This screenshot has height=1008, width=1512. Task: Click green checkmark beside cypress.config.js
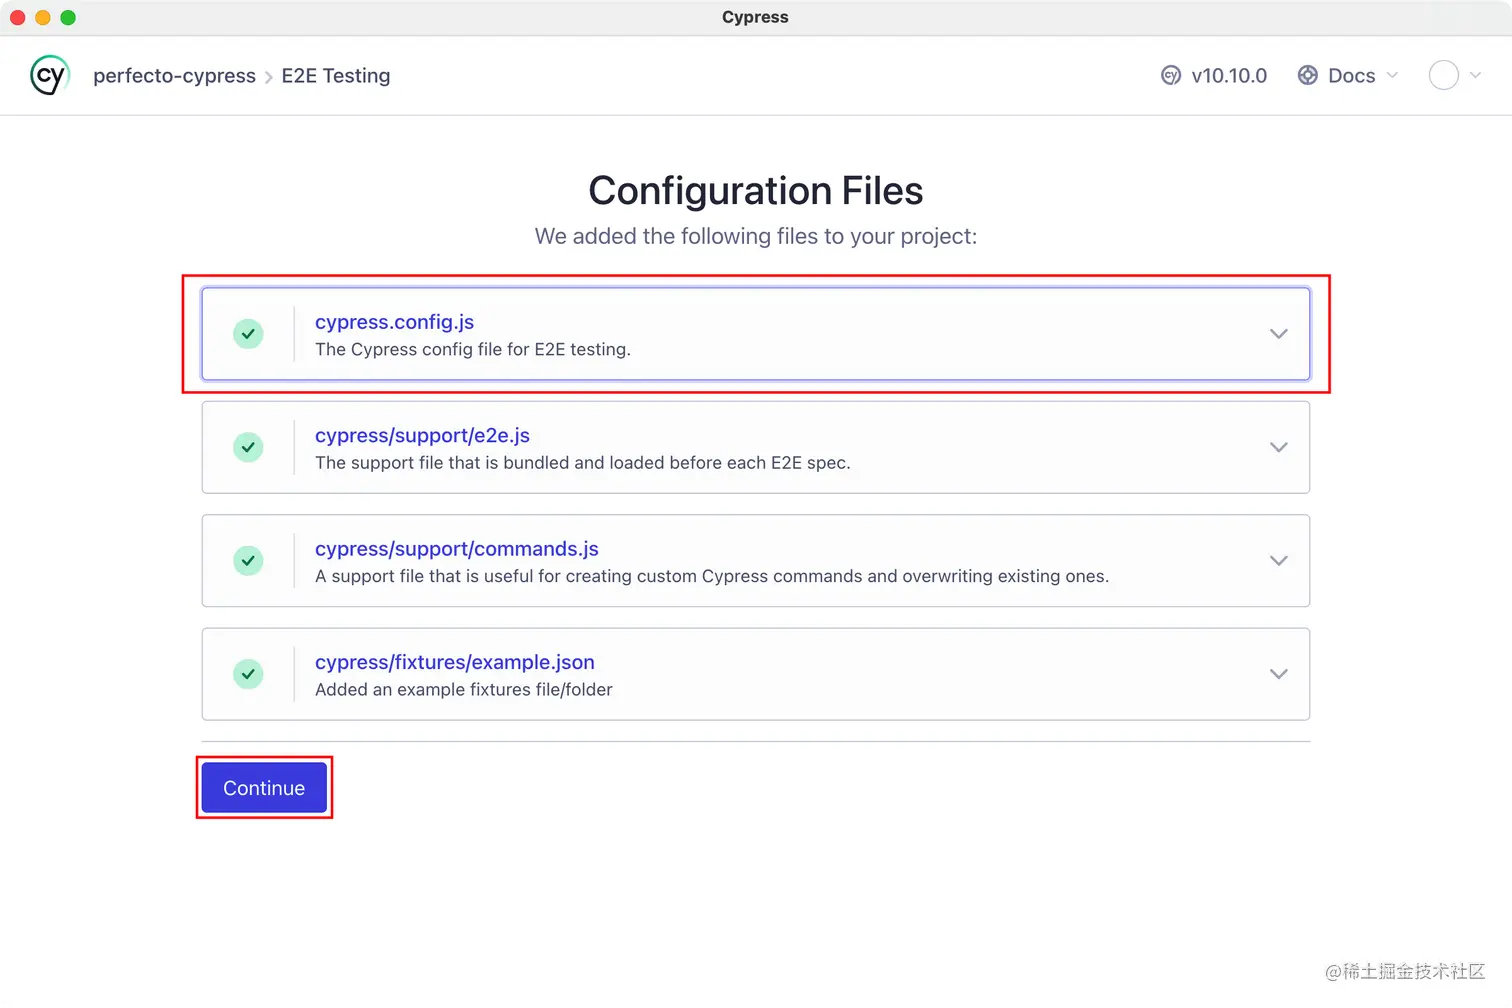248,334
